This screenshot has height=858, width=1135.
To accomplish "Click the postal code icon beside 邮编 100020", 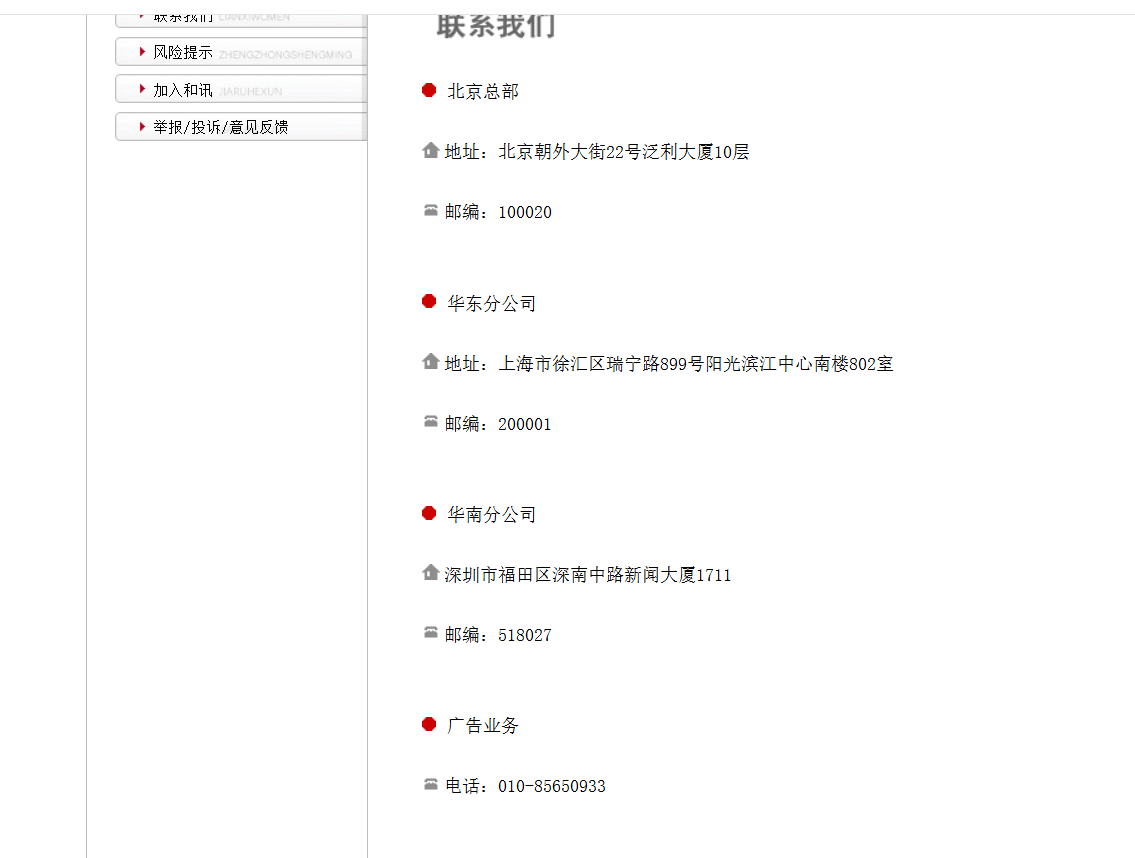I will pos(430,211).
